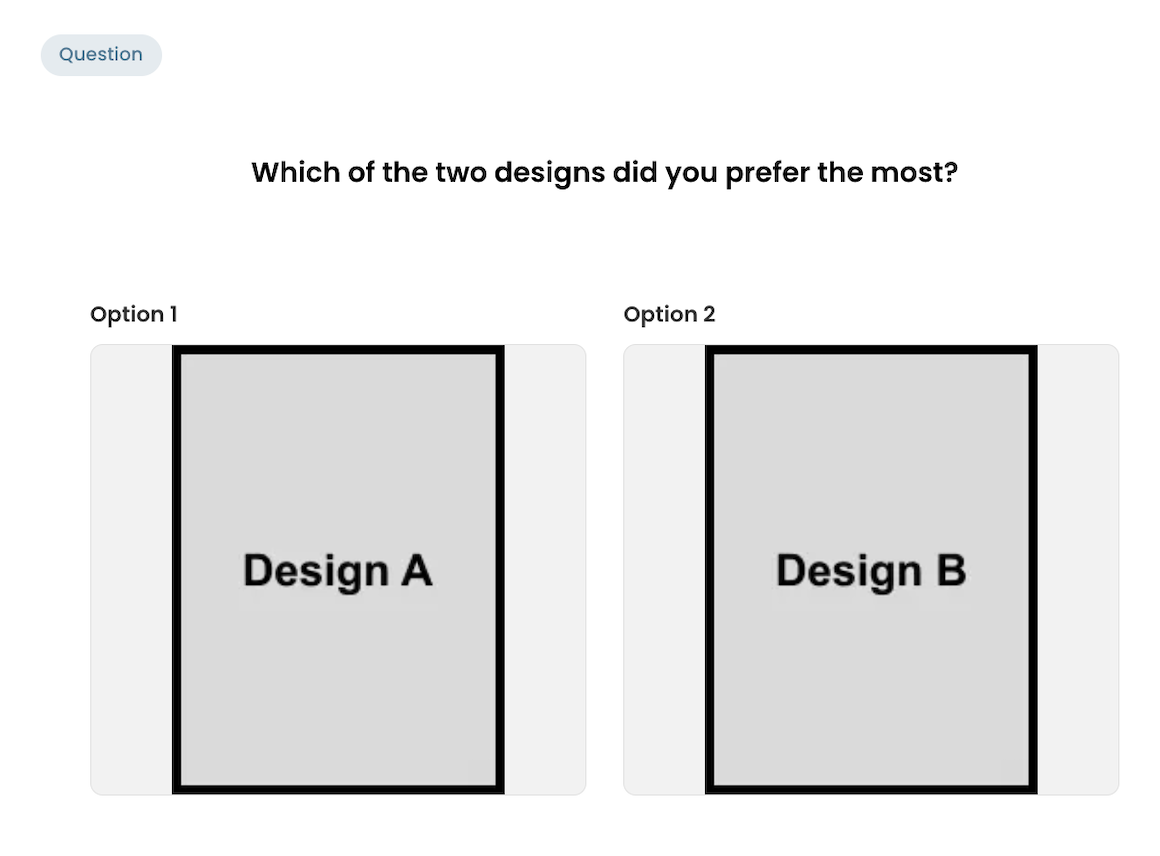Image resolution: width=1160 pixels, height=856 pixels.
Task: Click the Question badge
Action: coord(101,55)
